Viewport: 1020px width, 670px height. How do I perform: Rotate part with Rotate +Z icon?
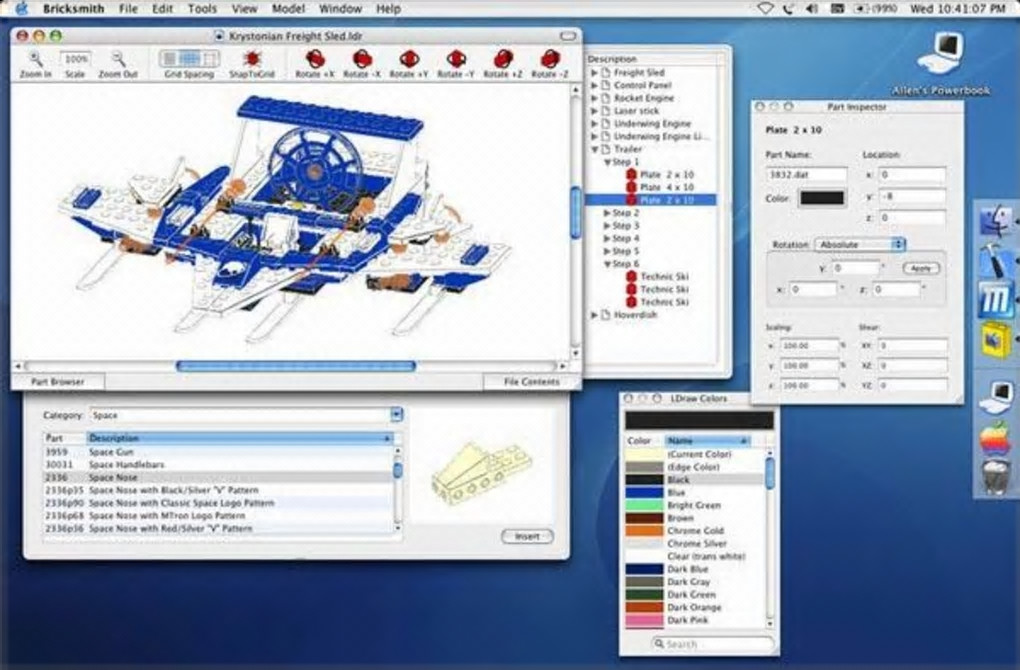point(503,59)
